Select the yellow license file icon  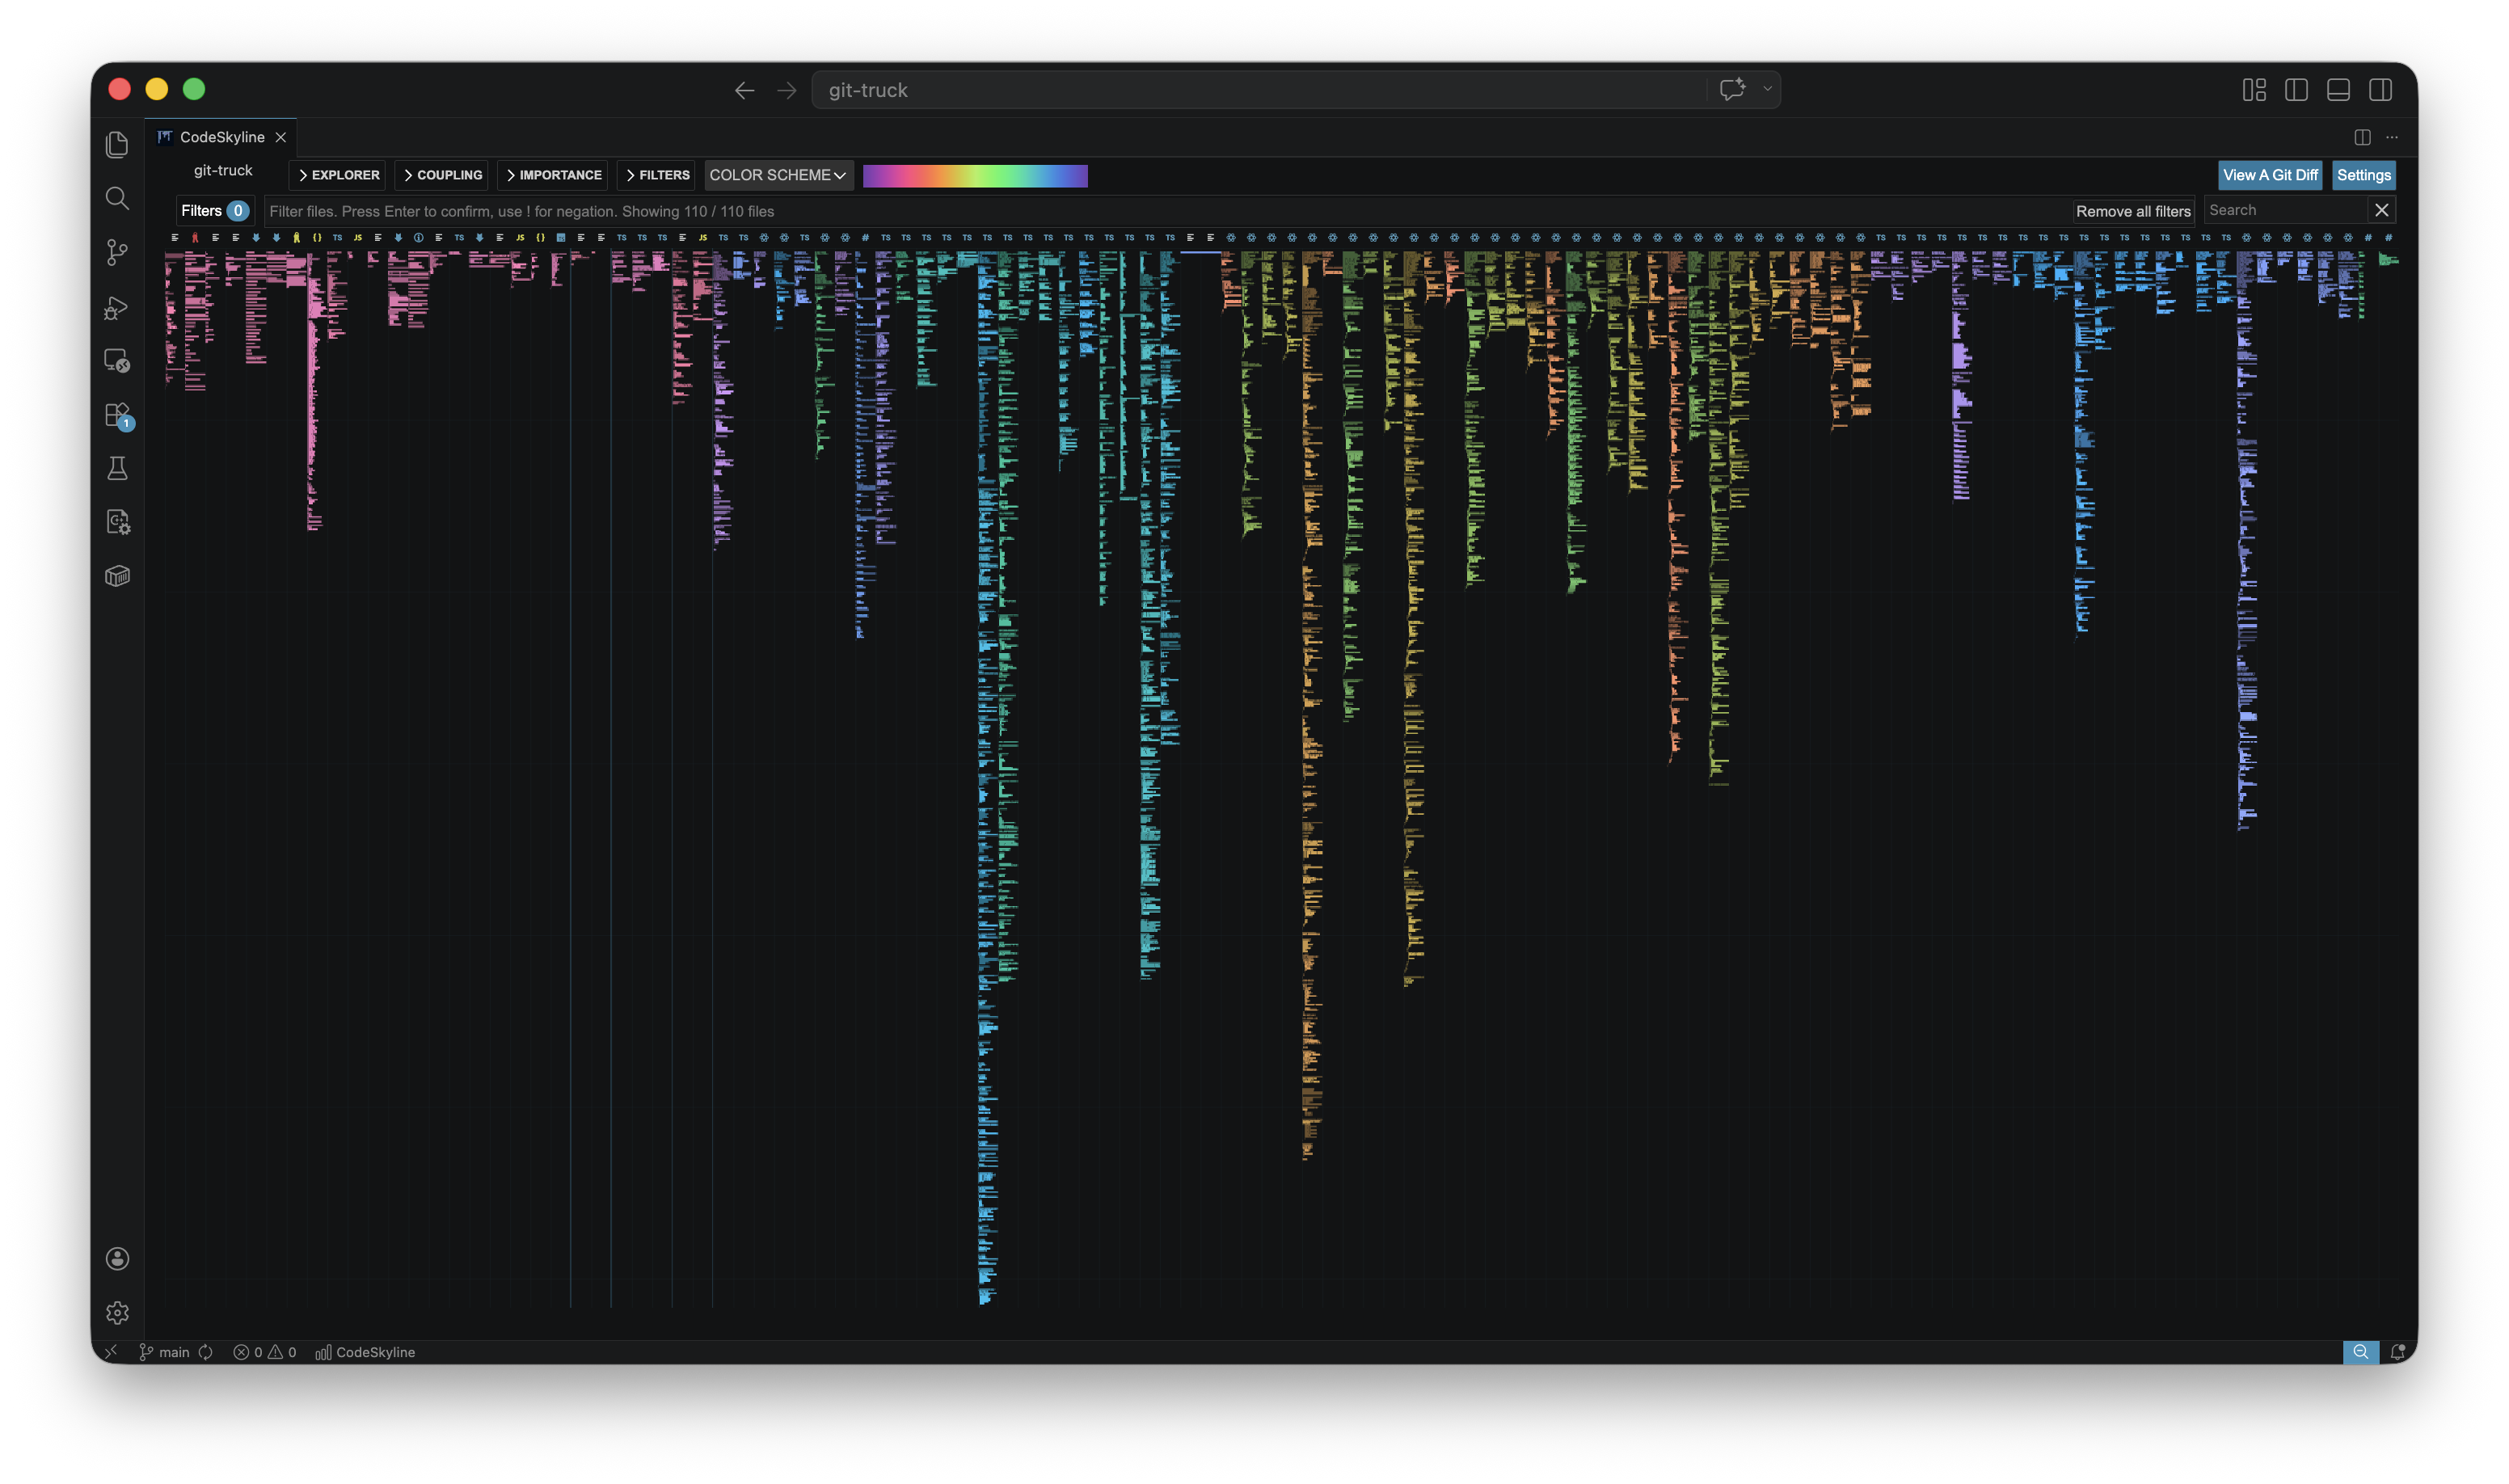[x=296, y=238]
